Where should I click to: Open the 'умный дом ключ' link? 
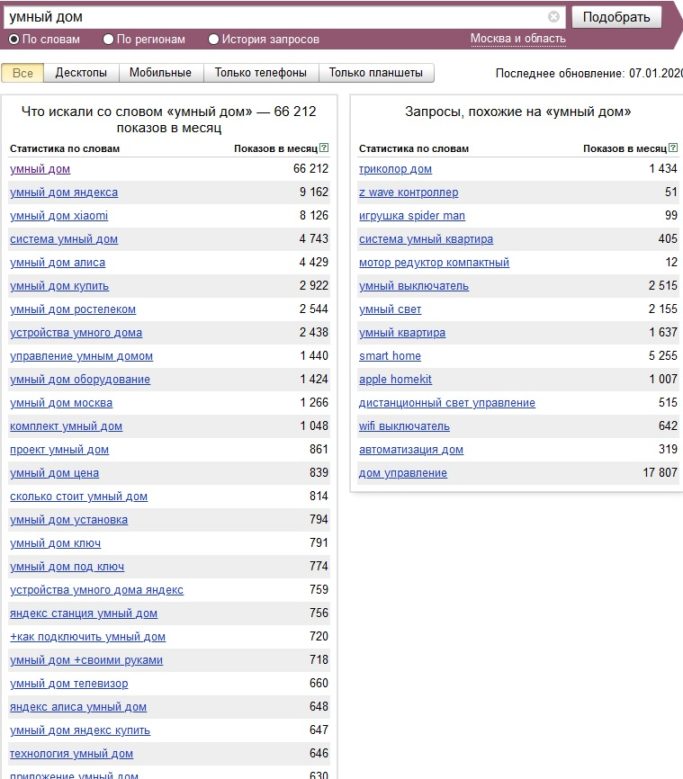click(55, 543)
